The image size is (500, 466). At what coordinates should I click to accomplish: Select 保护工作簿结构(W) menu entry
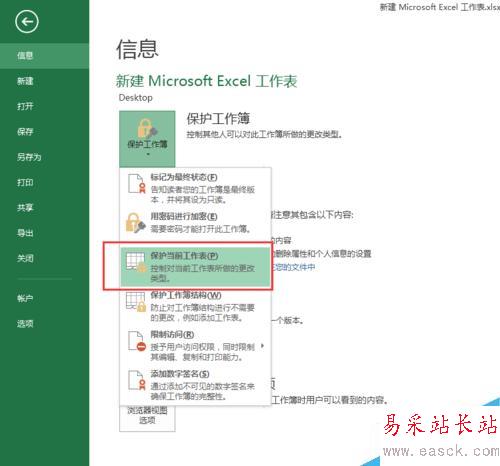[x=195, y=306]
